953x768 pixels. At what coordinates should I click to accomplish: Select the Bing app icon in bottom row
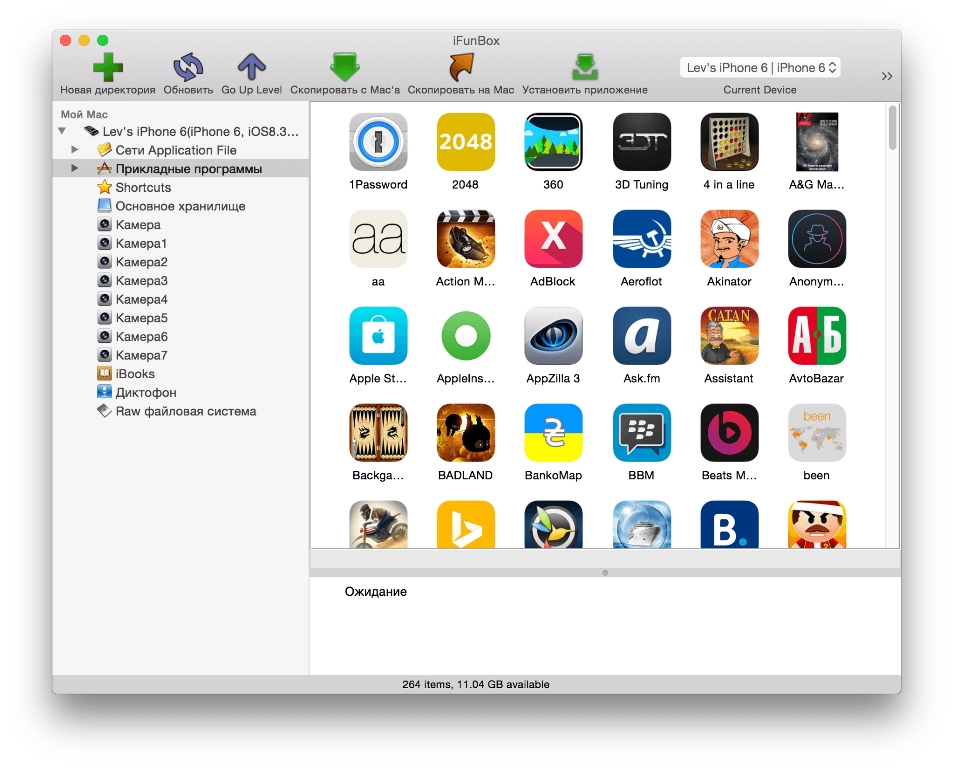tap(466, 524)
